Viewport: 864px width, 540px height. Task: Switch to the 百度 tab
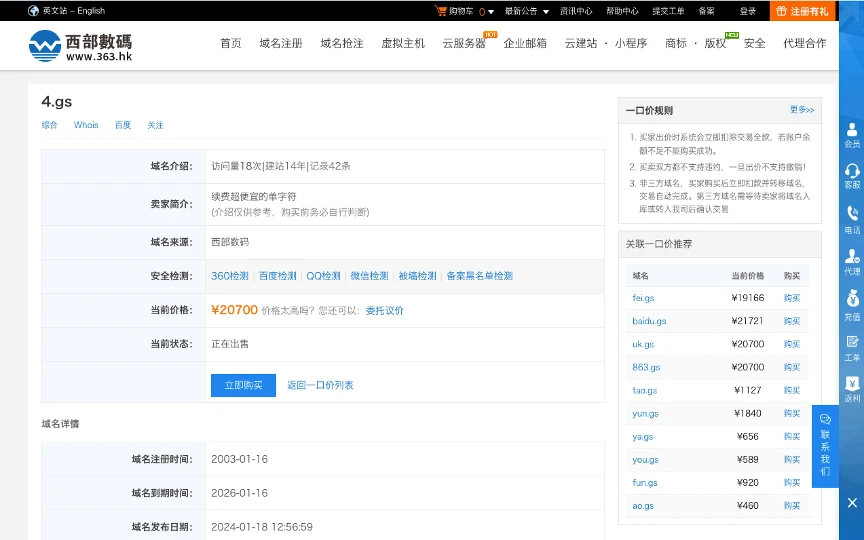(x=123, y=125)
